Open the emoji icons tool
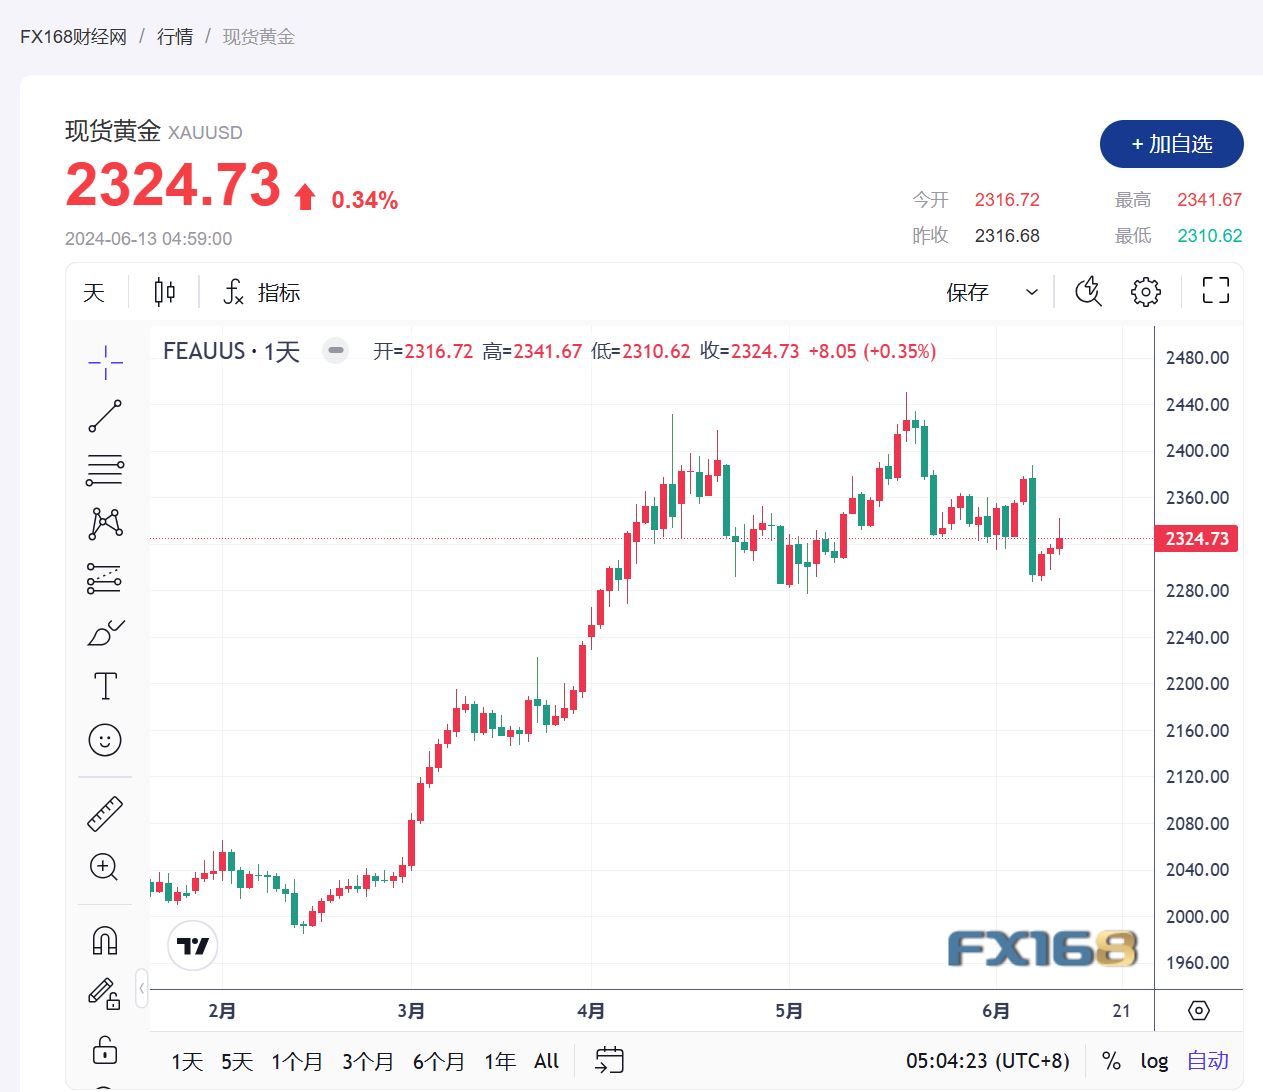 coord(105,740)
